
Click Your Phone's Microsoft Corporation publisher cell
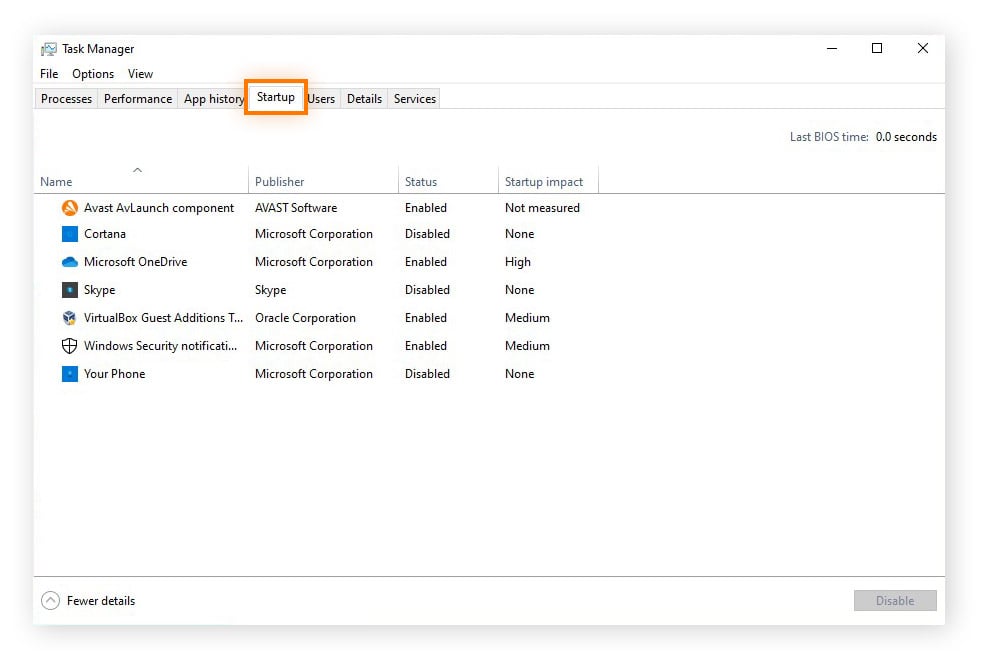point(313,374)
